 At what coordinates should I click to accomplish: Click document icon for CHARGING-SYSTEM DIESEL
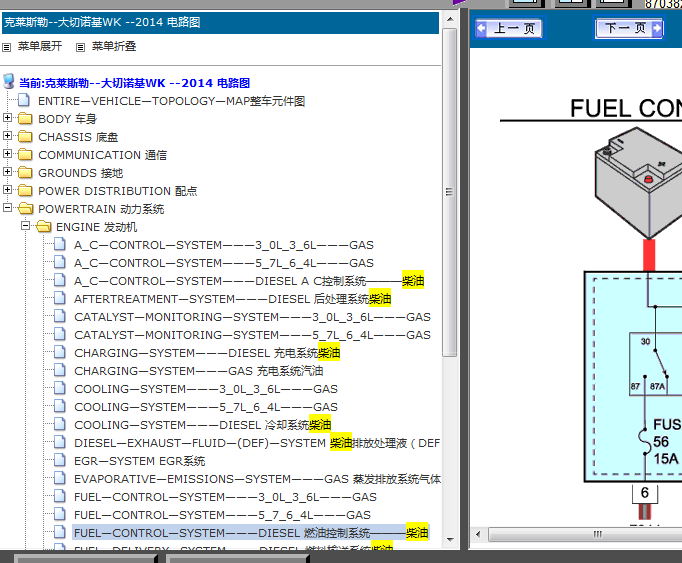coord(60,352)
